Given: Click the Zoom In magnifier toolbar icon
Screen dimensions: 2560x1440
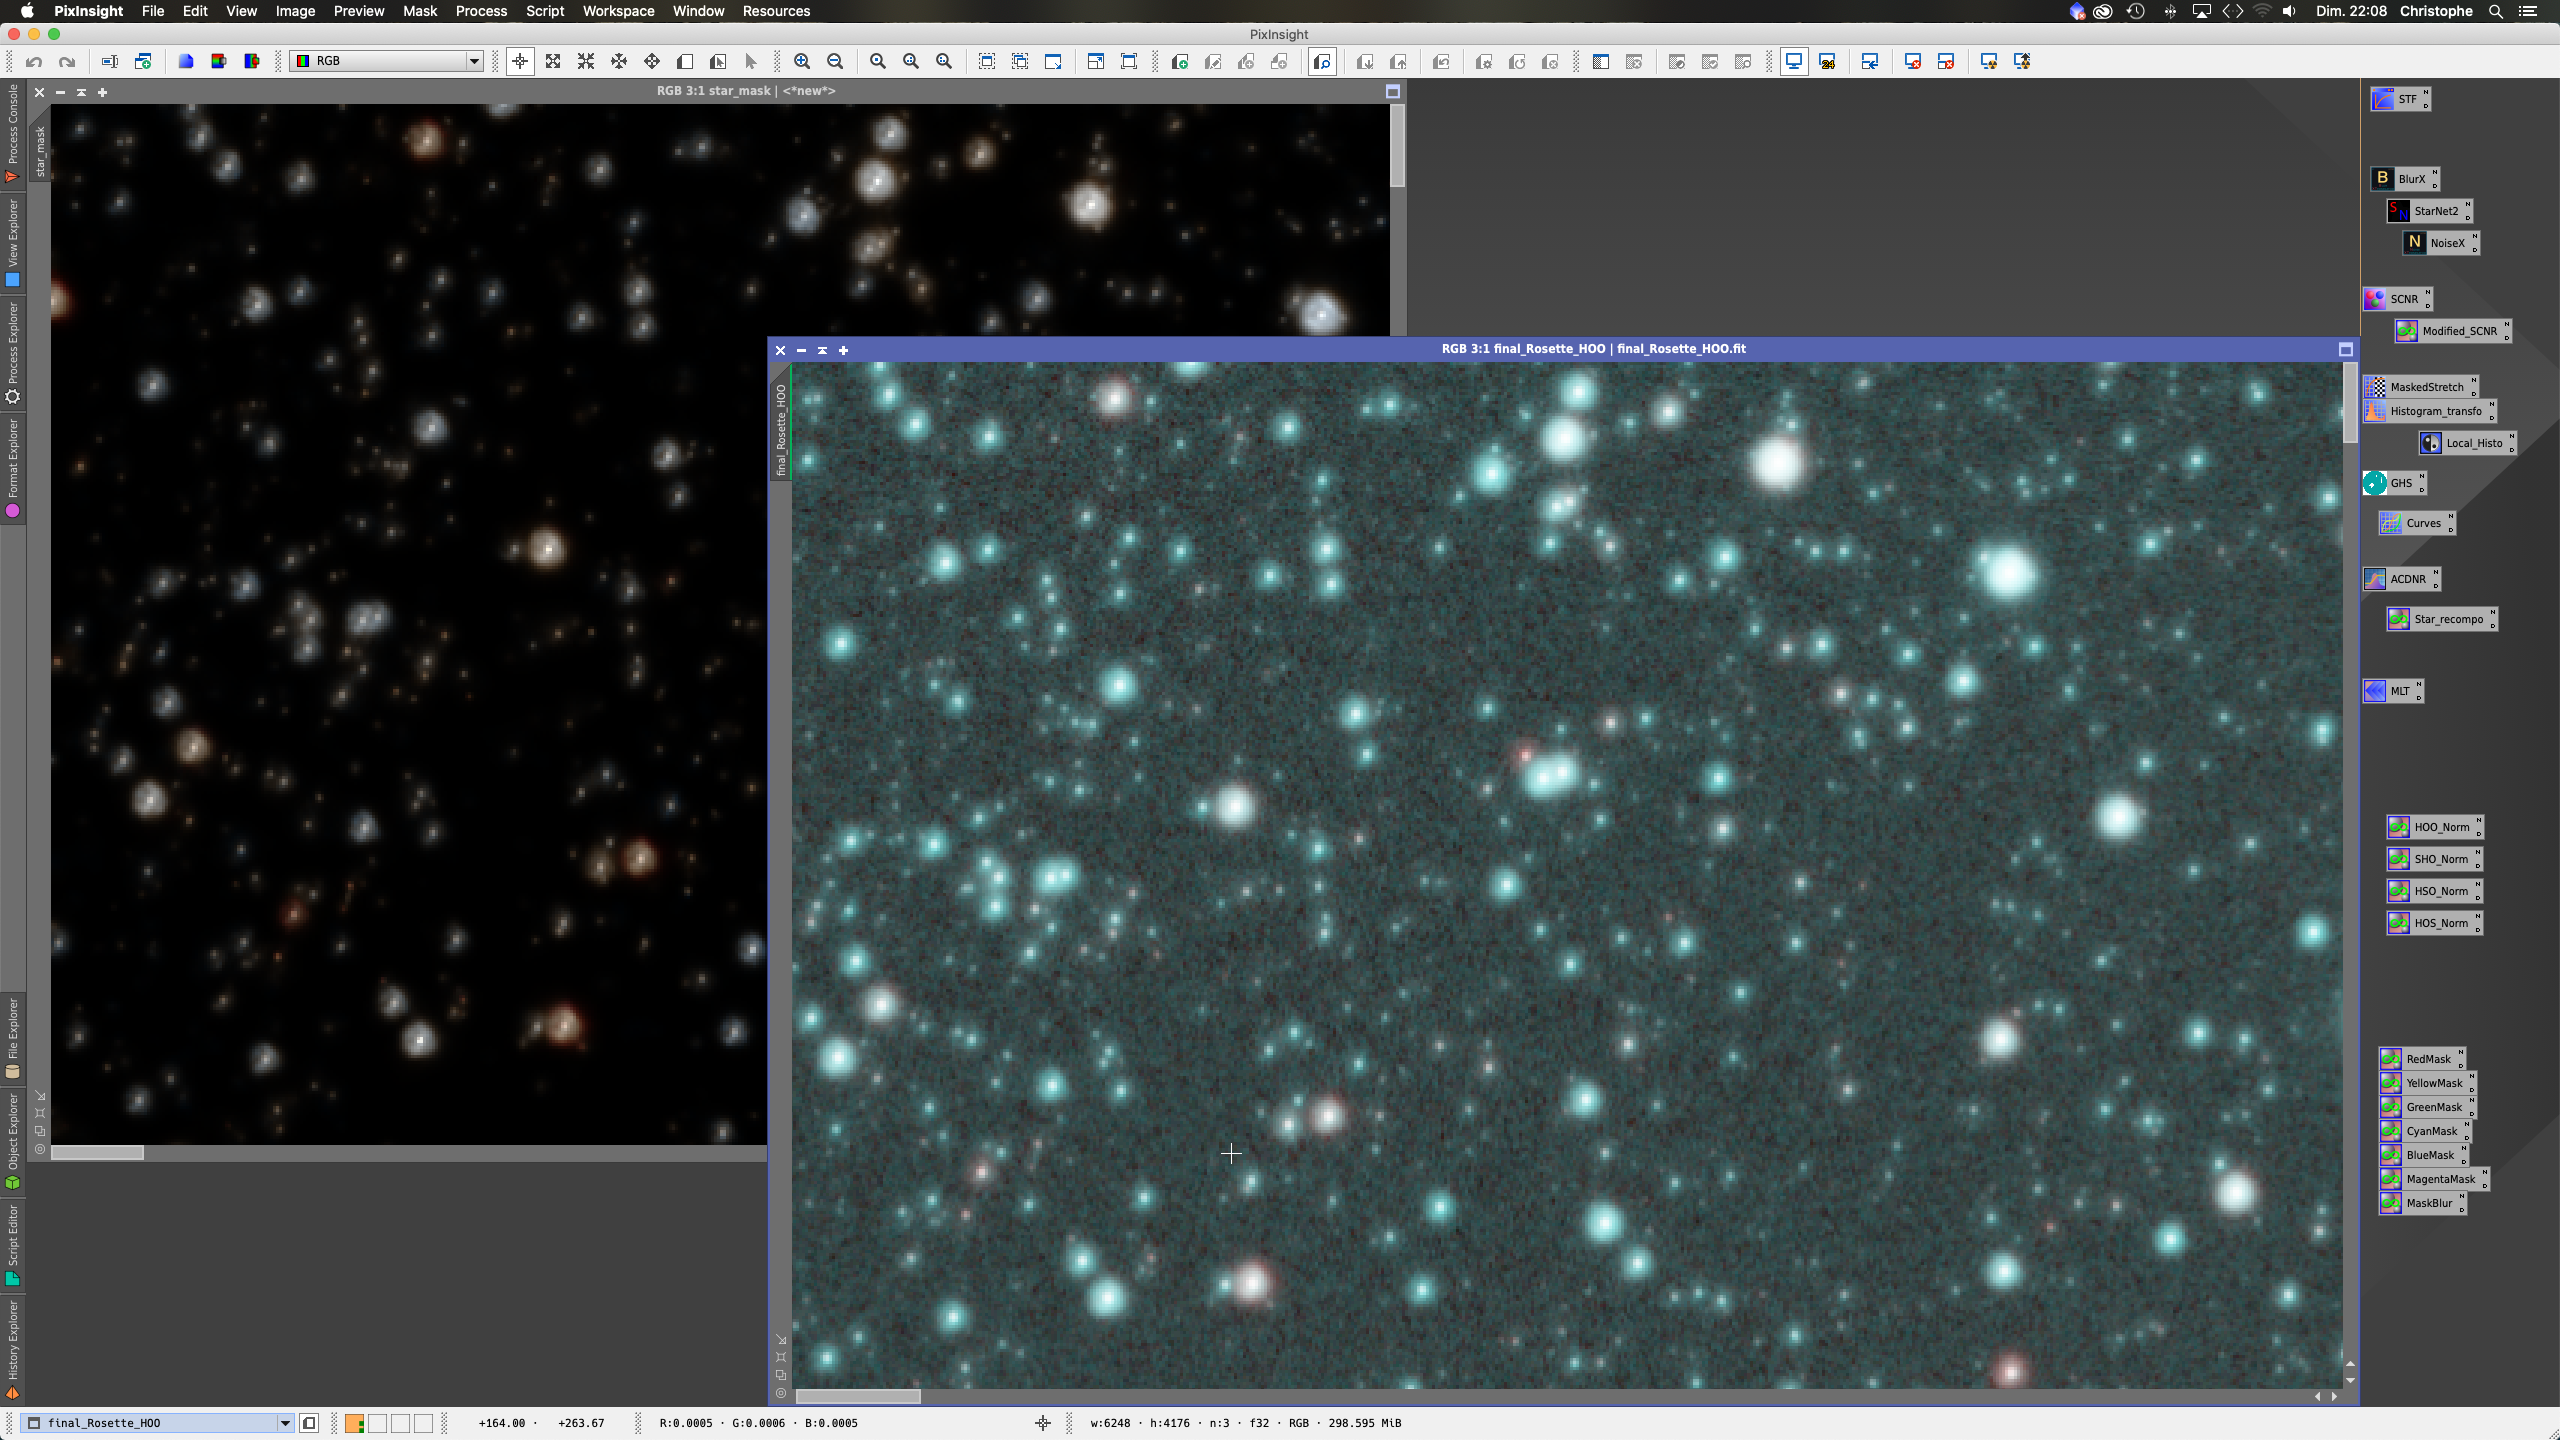Looking at the screenshot, I should tap(801, 61).
